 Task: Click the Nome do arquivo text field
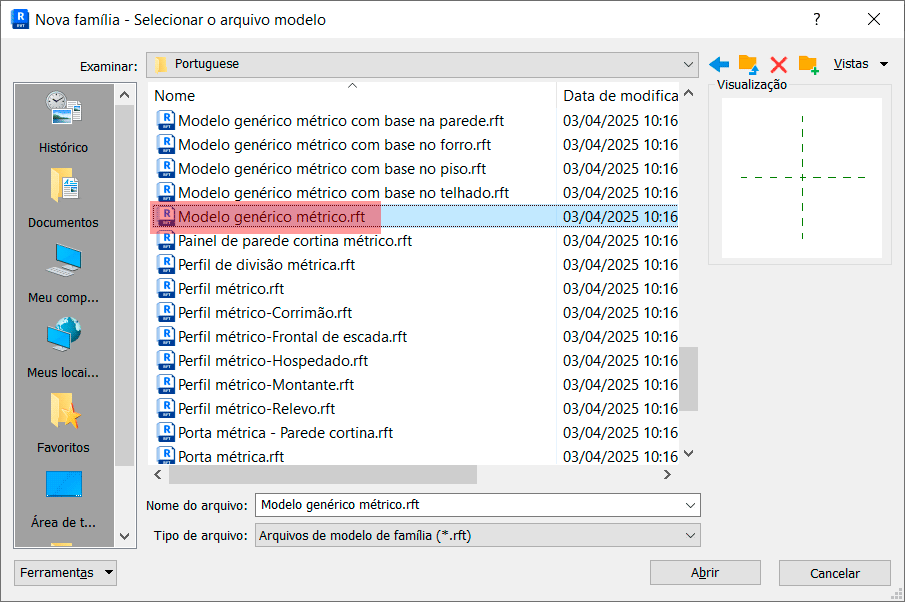point(468,505)
